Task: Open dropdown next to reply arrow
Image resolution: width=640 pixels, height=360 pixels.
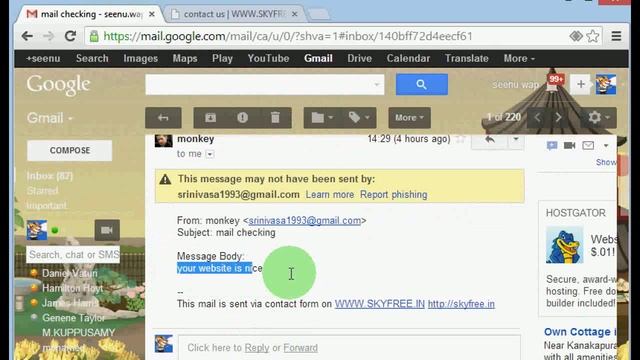Action: click(516, 140)
